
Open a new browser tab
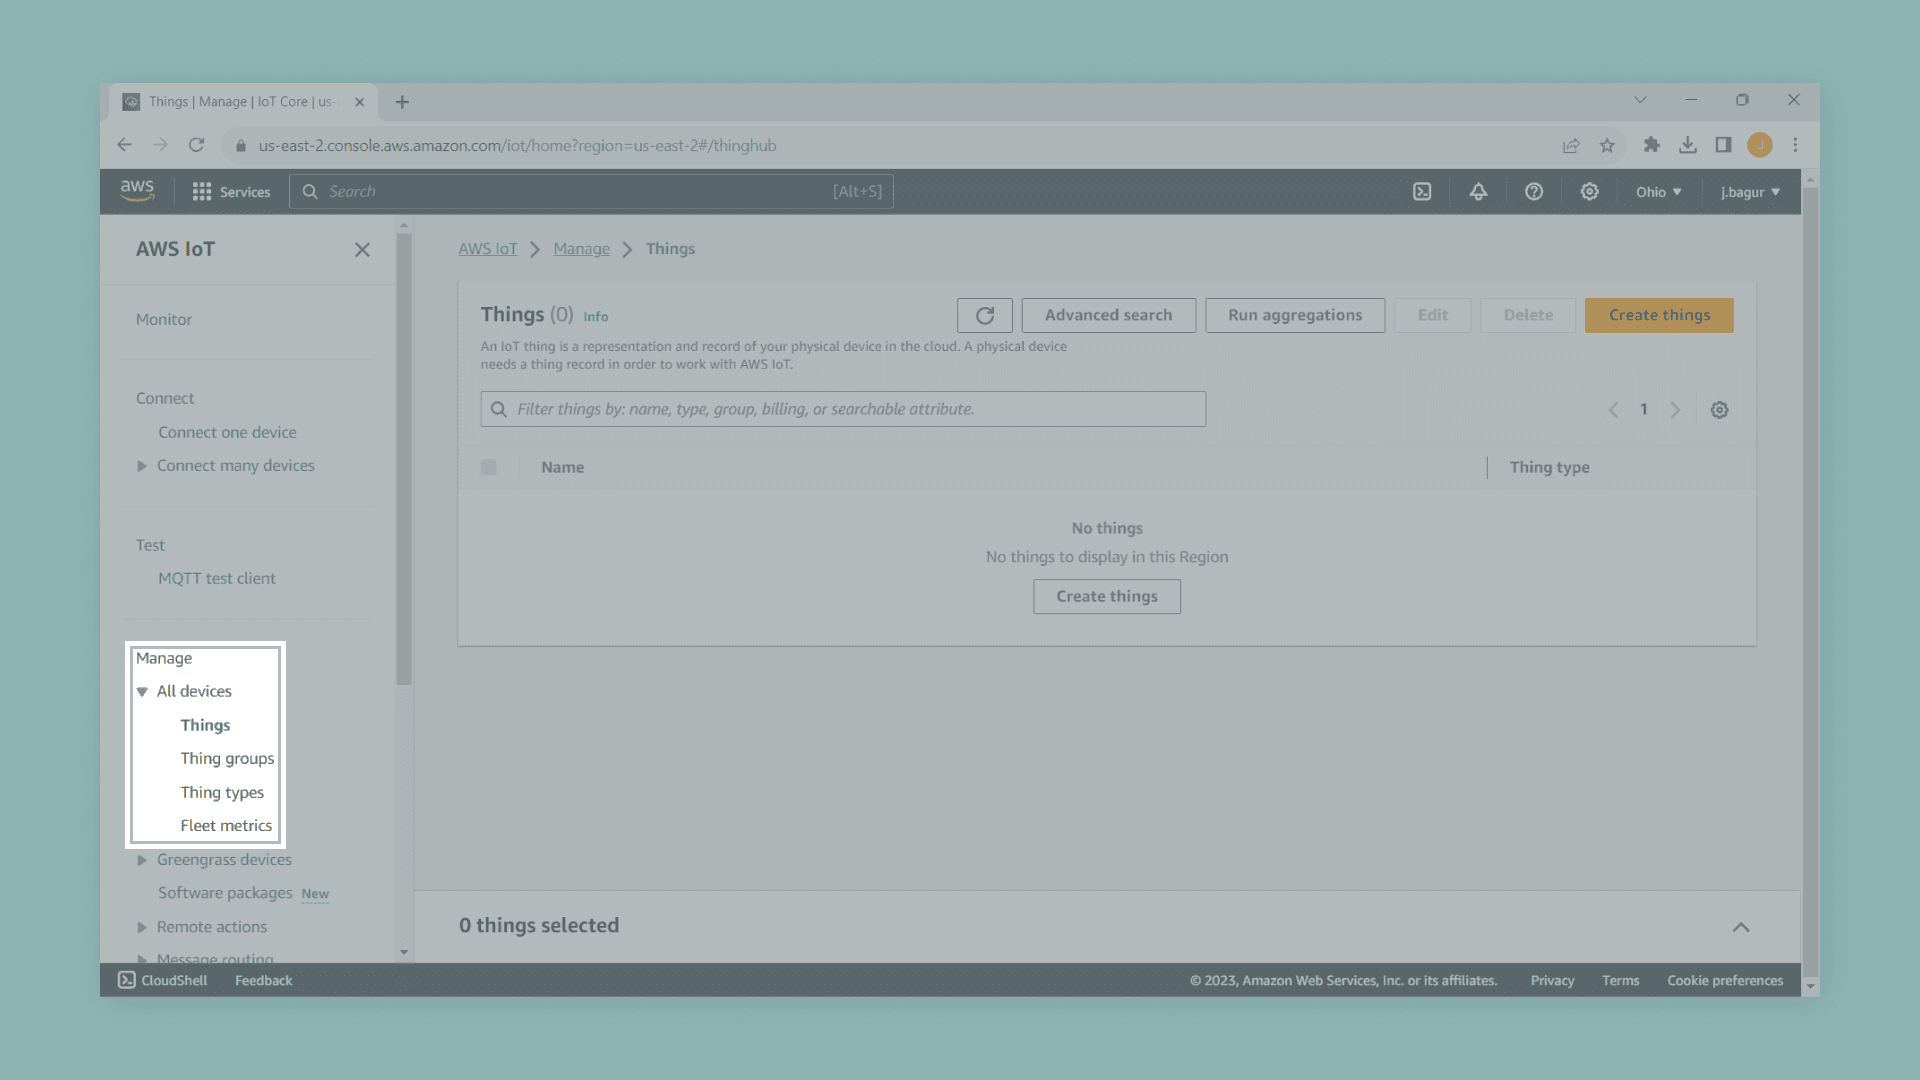pos(402,102)
